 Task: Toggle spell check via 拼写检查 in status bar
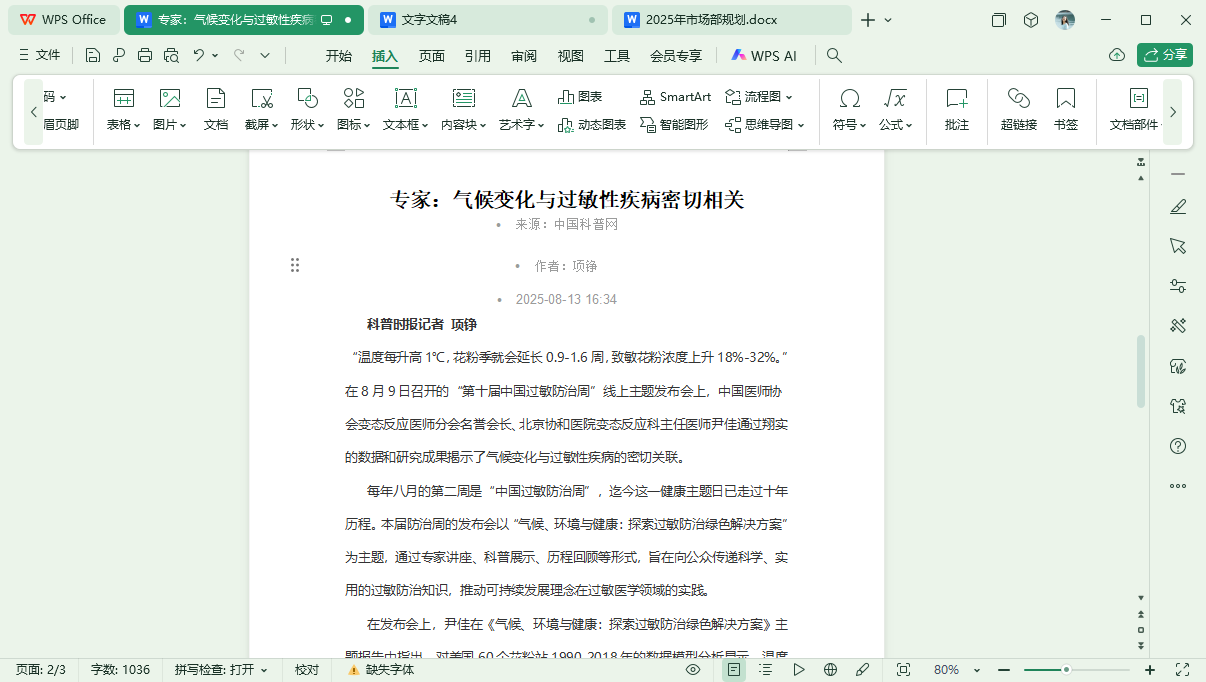pyautogui.click(x=220, y=670)
